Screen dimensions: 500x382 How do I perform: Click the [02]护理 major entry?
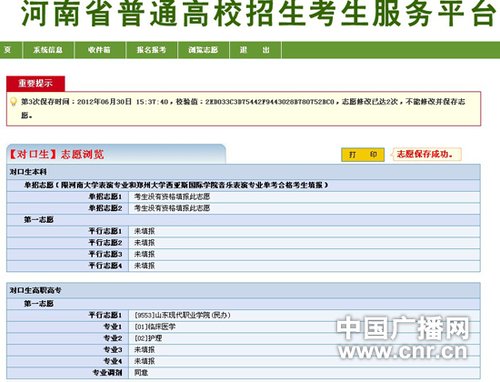pos(148,338)
